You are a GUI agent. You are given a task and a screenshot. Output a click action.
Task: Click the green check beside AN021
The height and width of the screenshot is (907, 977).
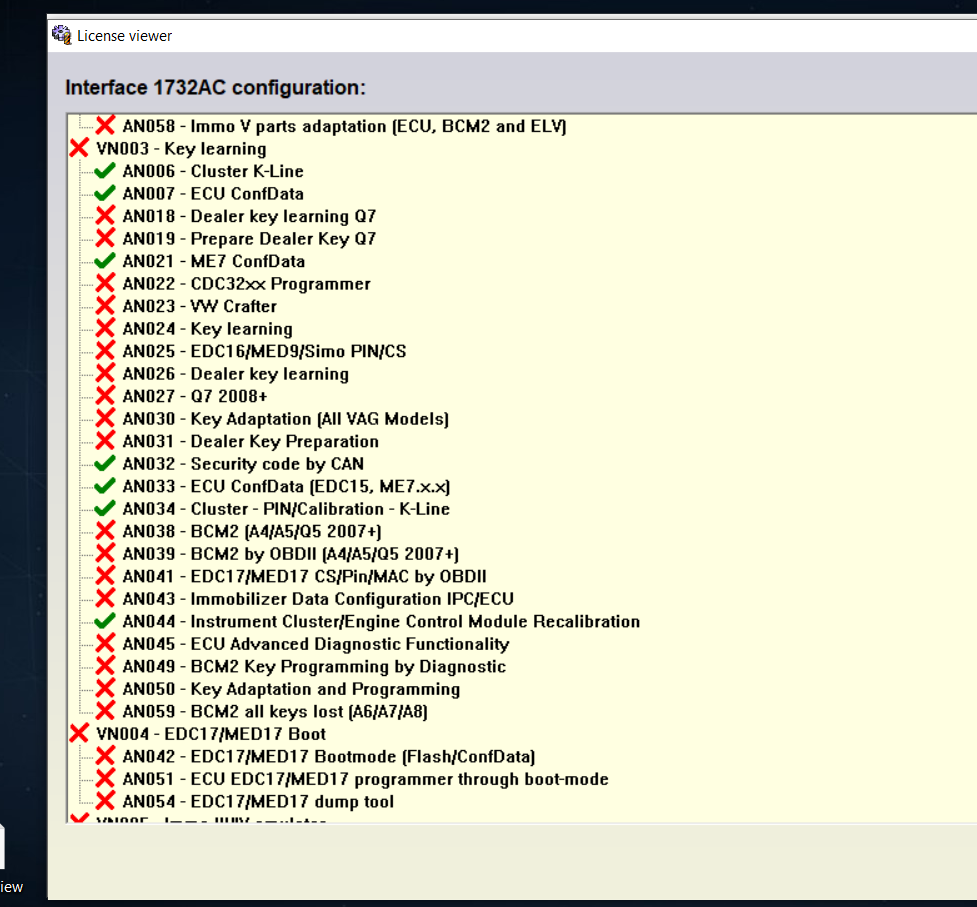pos(105,260)
